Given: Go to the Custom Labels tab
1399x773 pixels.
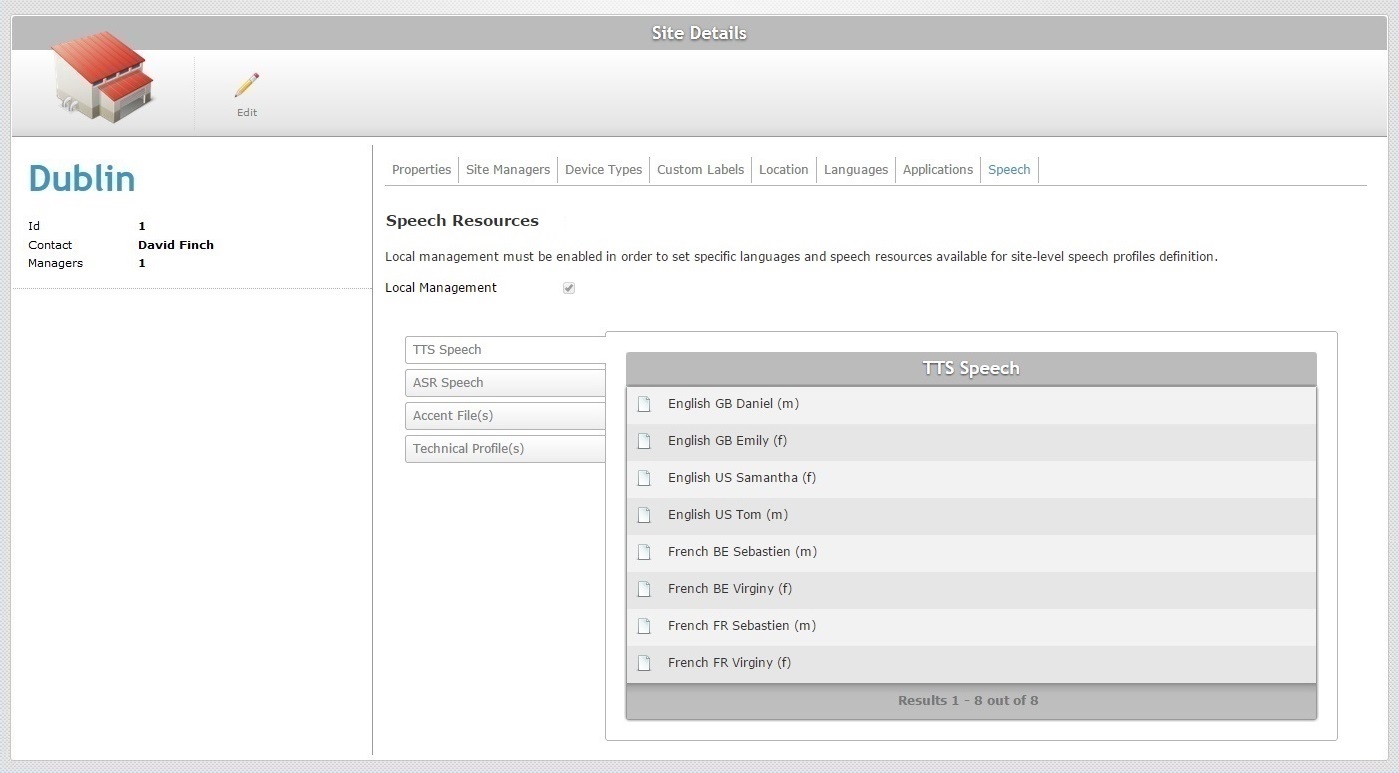Looking at the screenshot, I should pos(700,170).
